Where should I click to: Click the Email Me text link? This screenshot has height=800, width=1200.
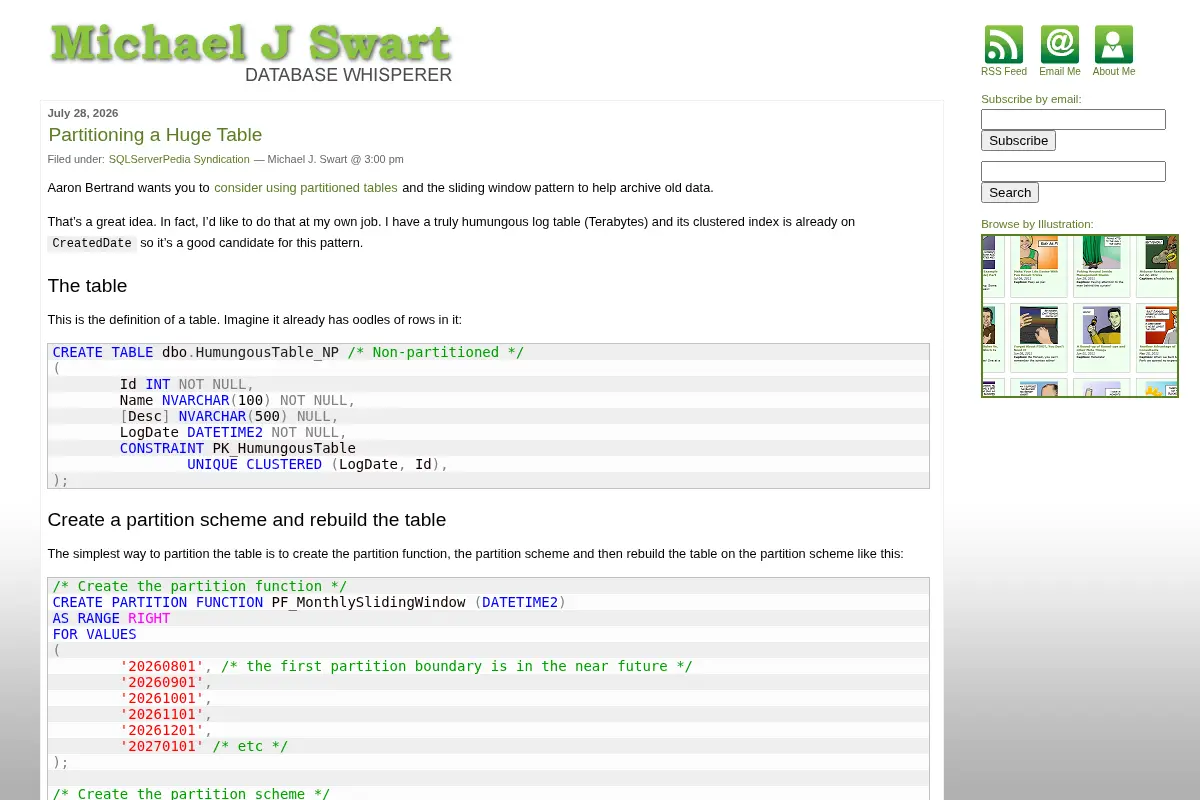pyautogui.click(x=1060, y=72)
